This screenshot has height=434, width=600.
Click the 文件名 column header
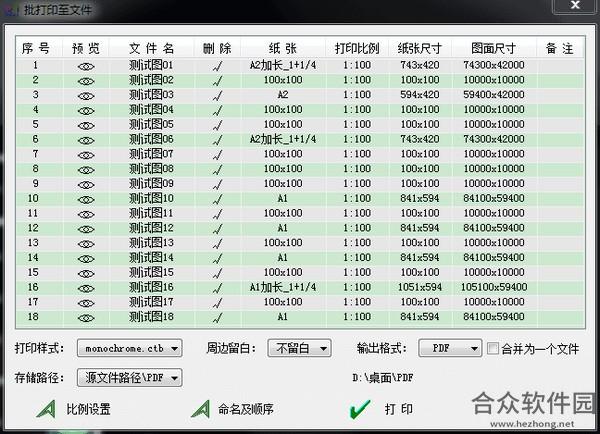tap(152, 48)
